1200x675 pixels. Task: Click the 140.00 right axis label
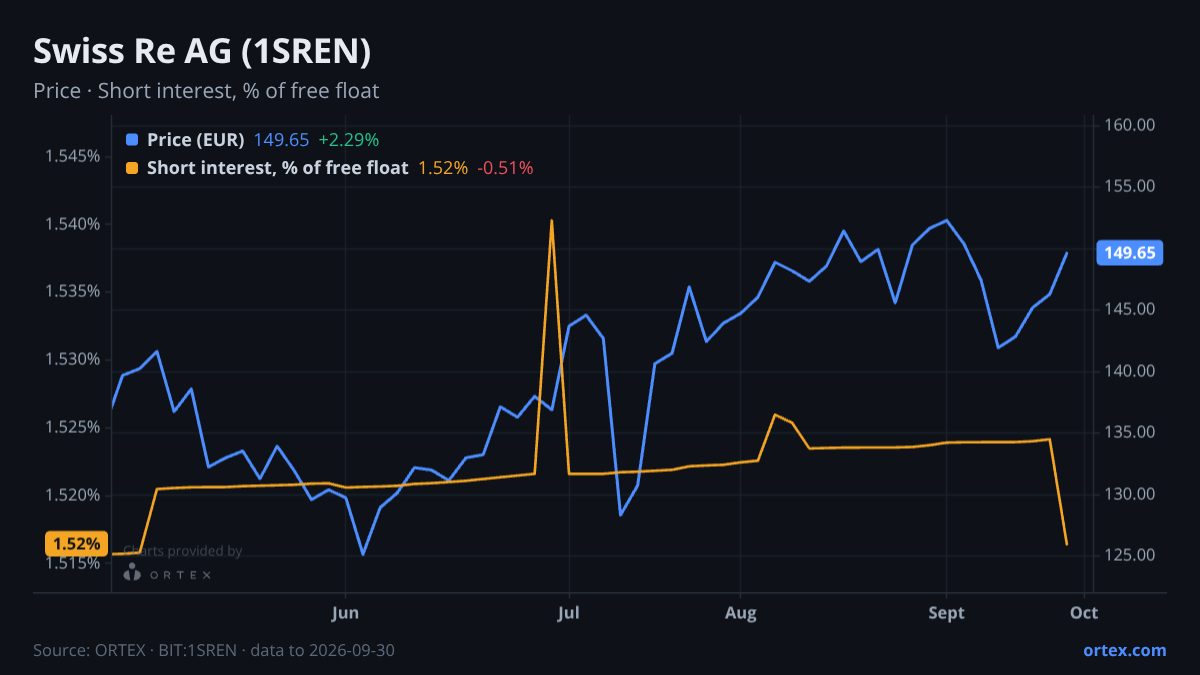pyautogui.click(x=1130, y=371)
